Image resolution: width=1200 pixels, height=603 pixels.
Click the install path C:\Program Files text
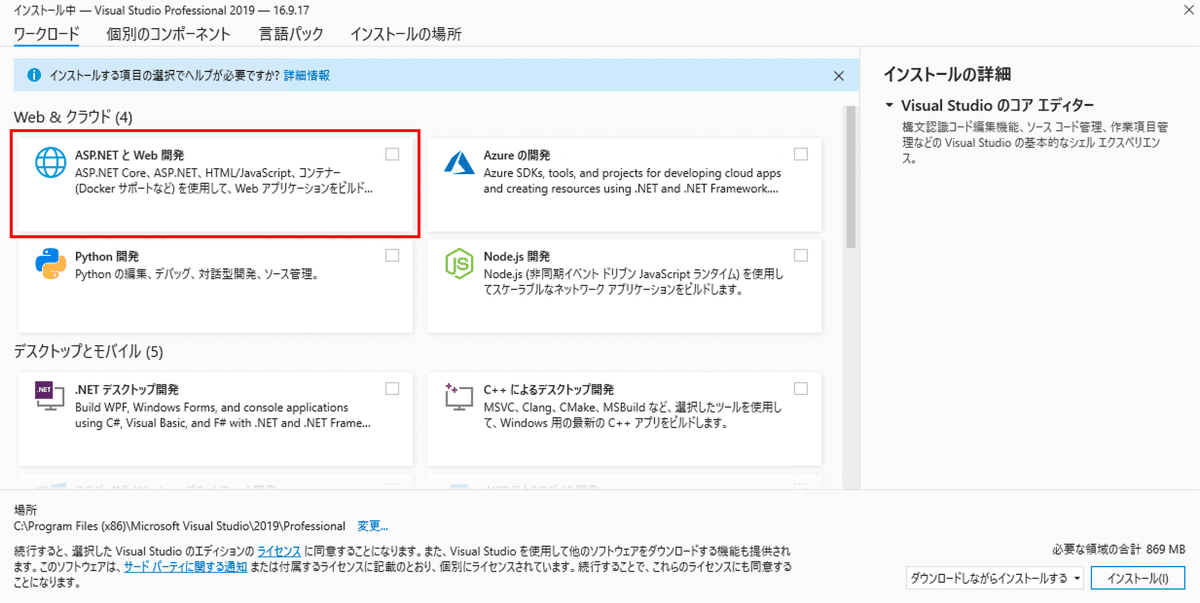click(180, 526)
